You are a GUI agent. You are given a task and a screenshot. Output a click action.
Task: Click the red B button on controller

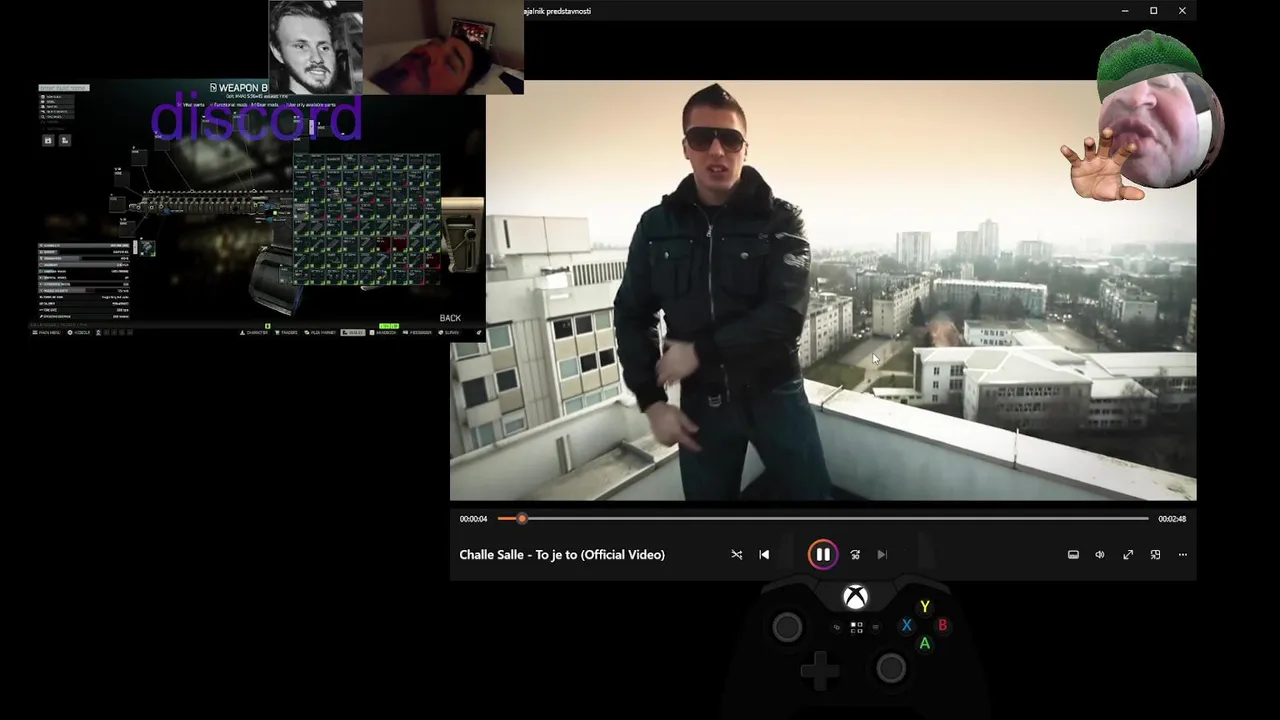coord(942,626)
